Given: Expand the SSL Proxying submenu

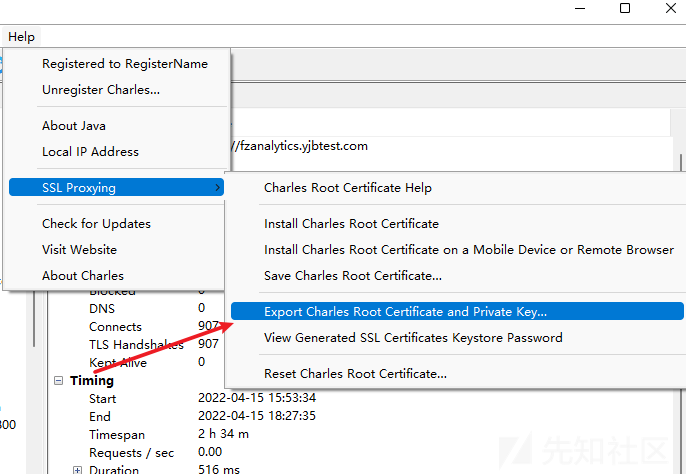Looking at the screenshot, I should 116,187.
